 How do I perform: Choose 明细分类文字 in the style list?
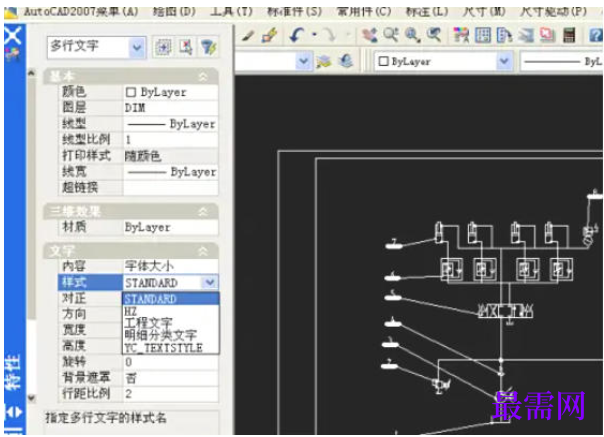coord(171,335)
